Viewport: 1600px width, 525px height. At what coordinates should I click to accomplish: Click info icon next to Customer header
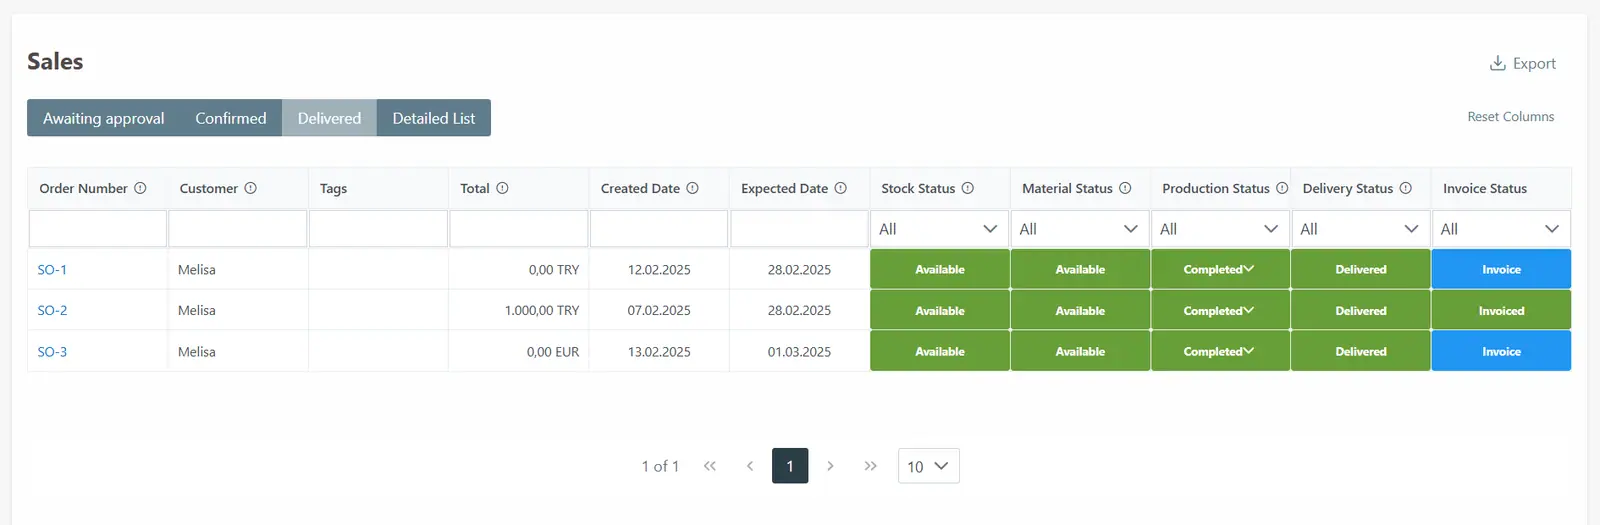251,188
